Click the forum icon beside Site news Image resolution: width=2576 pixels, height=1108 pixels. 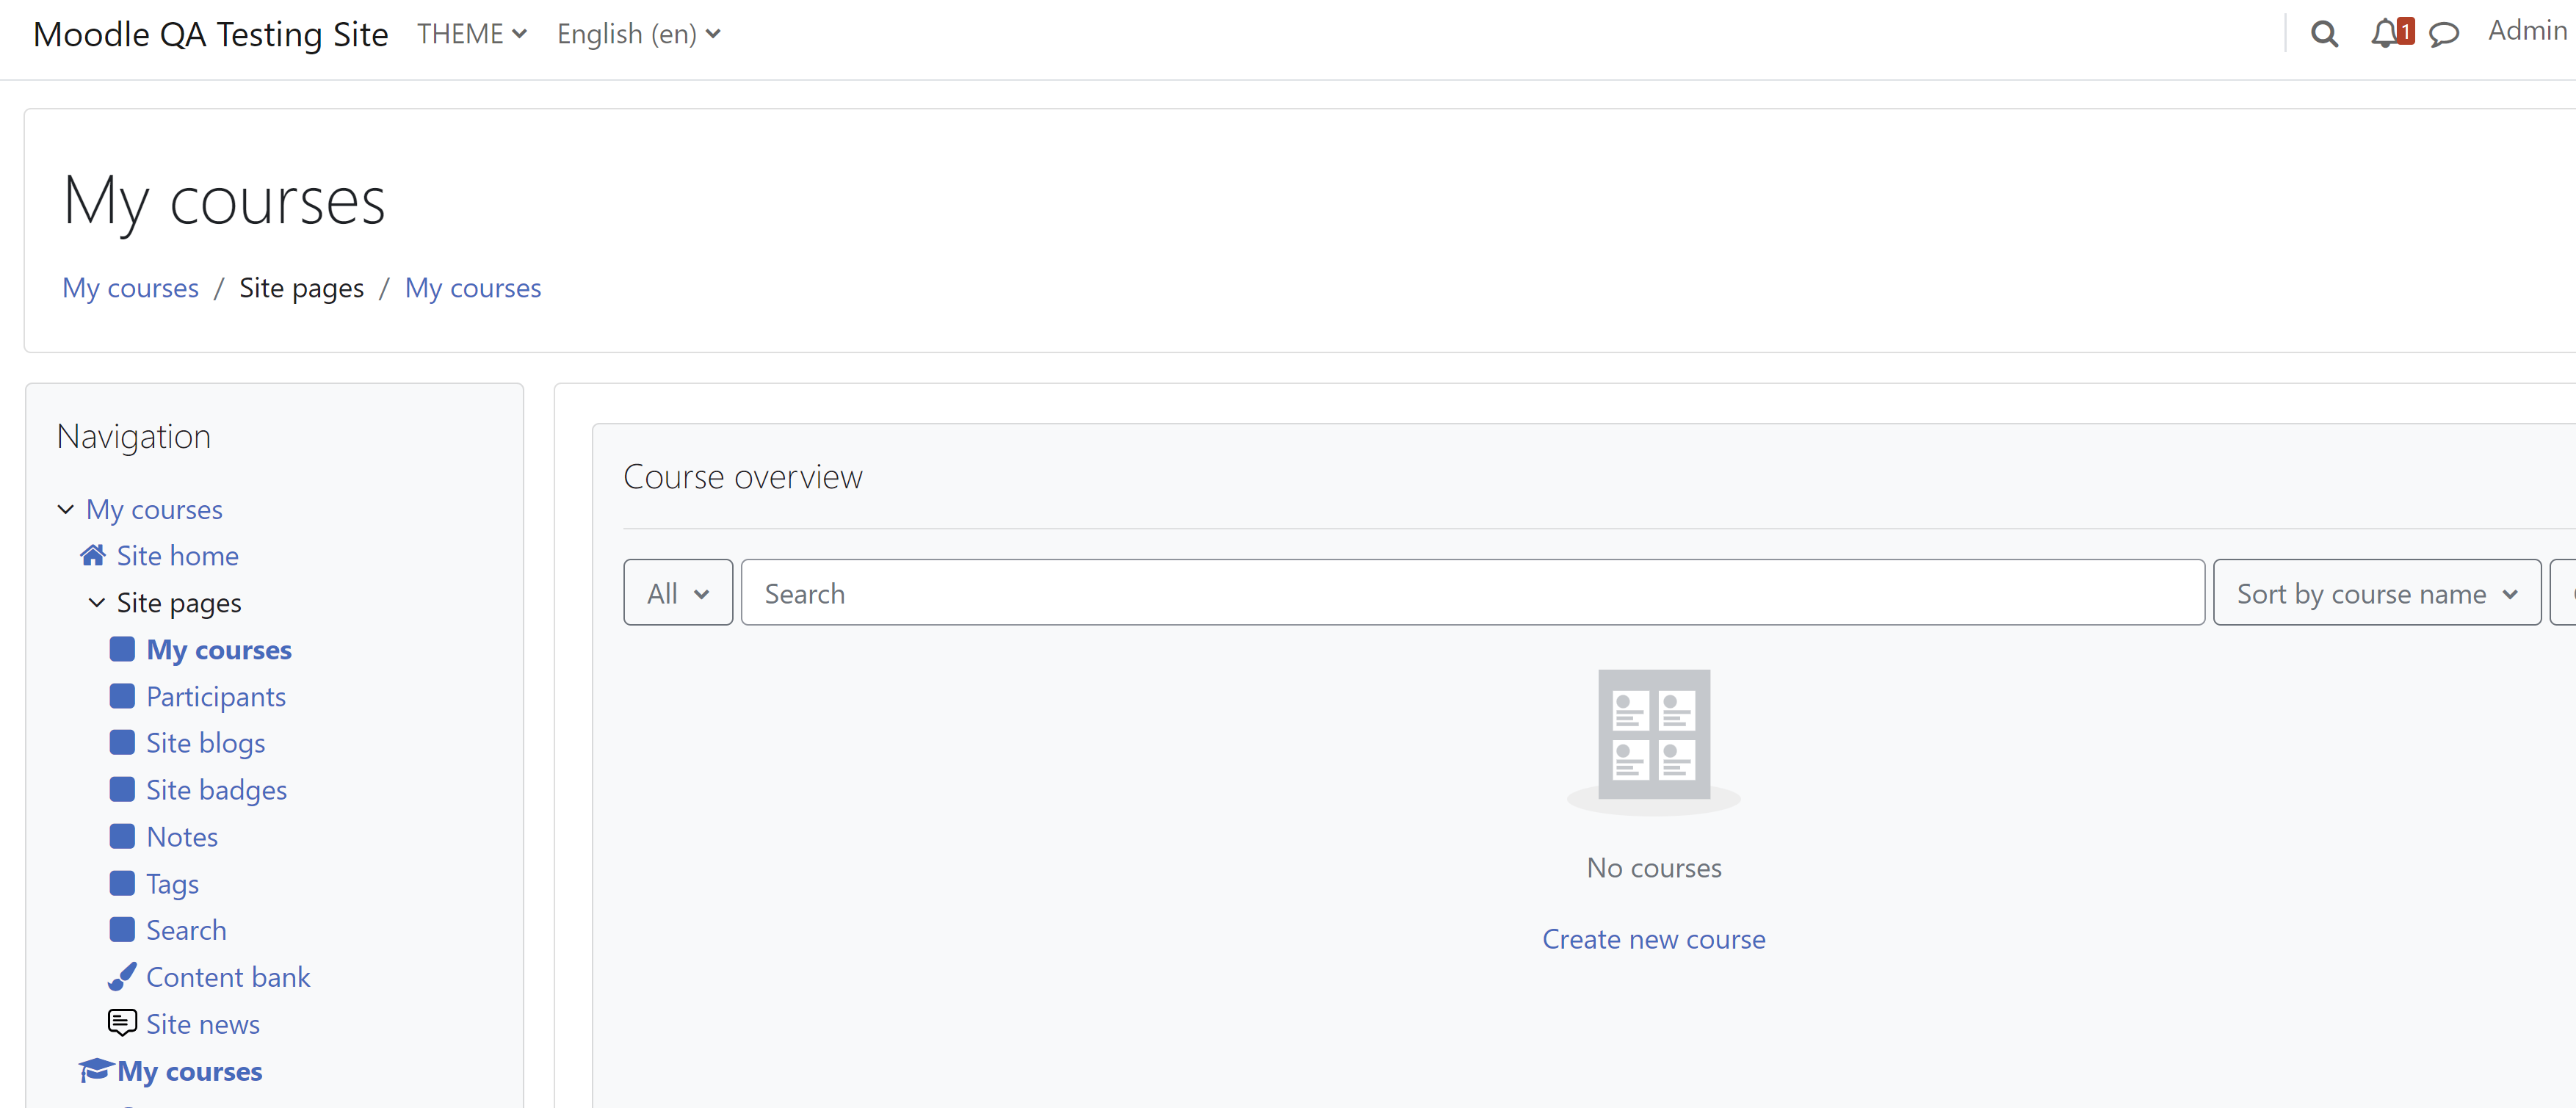122,1023
